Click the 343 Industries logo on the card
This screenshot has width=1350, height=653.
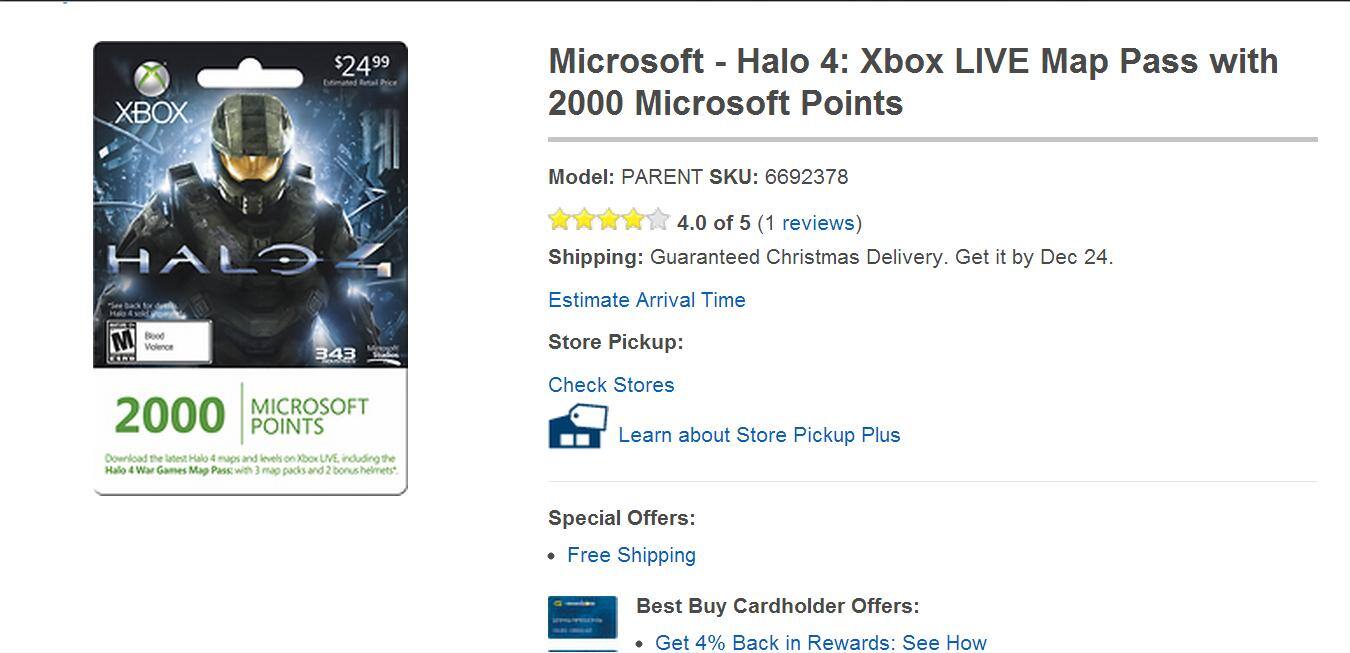coord(335,354)
